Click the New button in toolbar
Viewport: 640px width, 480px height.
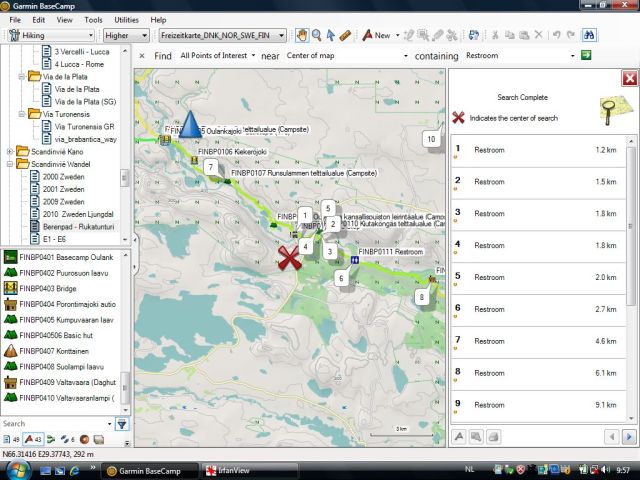pyautogui.click(x=376, y=35)
